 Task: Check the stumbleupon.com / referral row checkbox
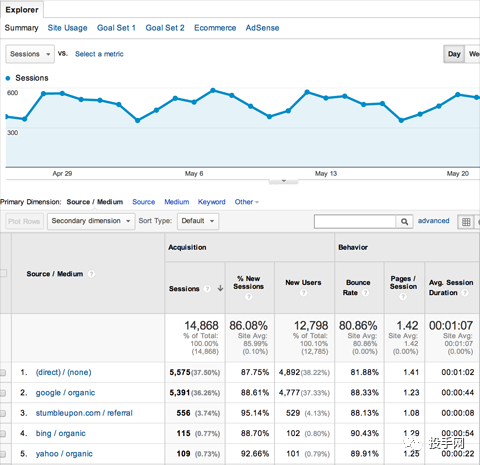coord(3,413)
